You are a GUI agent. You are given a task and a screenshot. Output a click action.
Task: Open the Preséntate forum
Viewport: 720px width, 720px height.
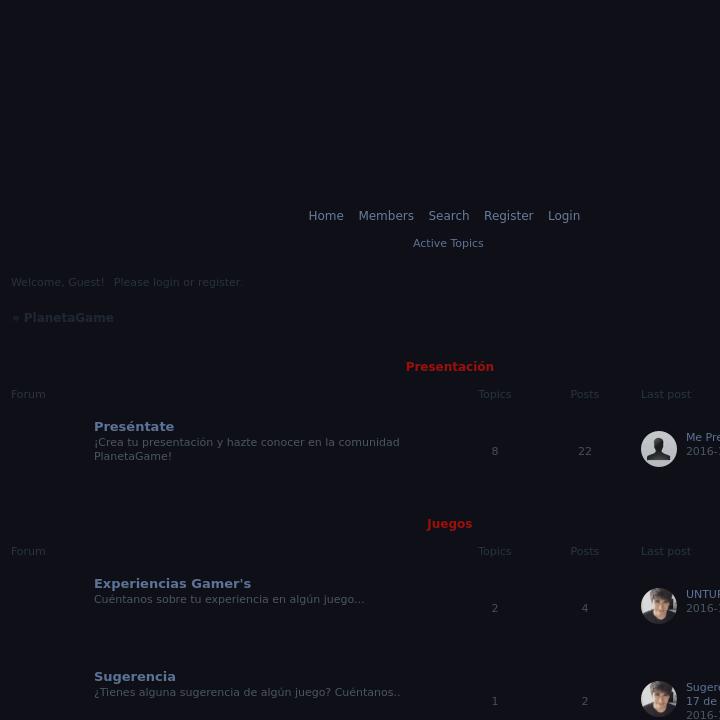click(x=134, y=427)
